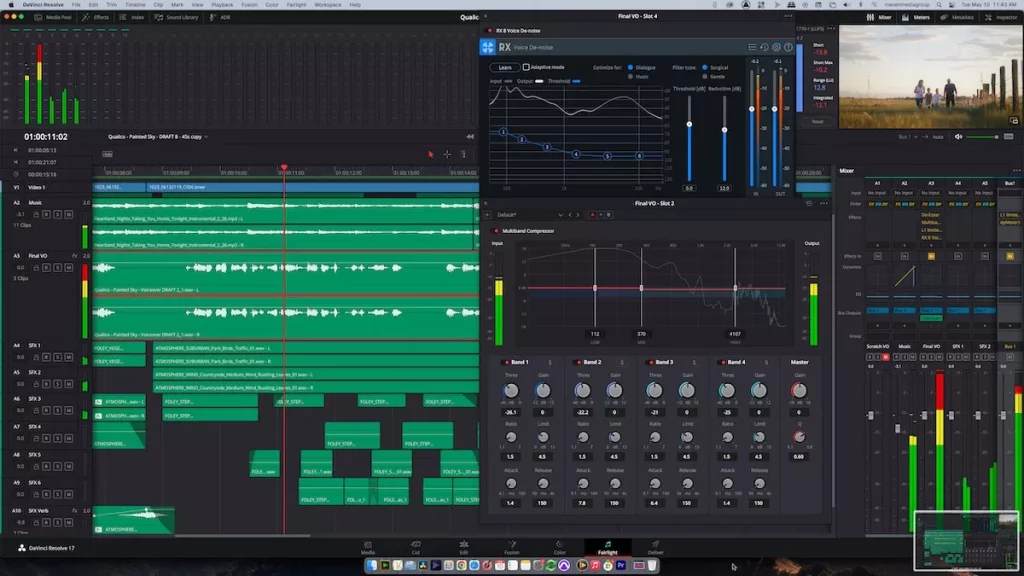Toggle Multiband Compressor plugin power

click(496, 231)
